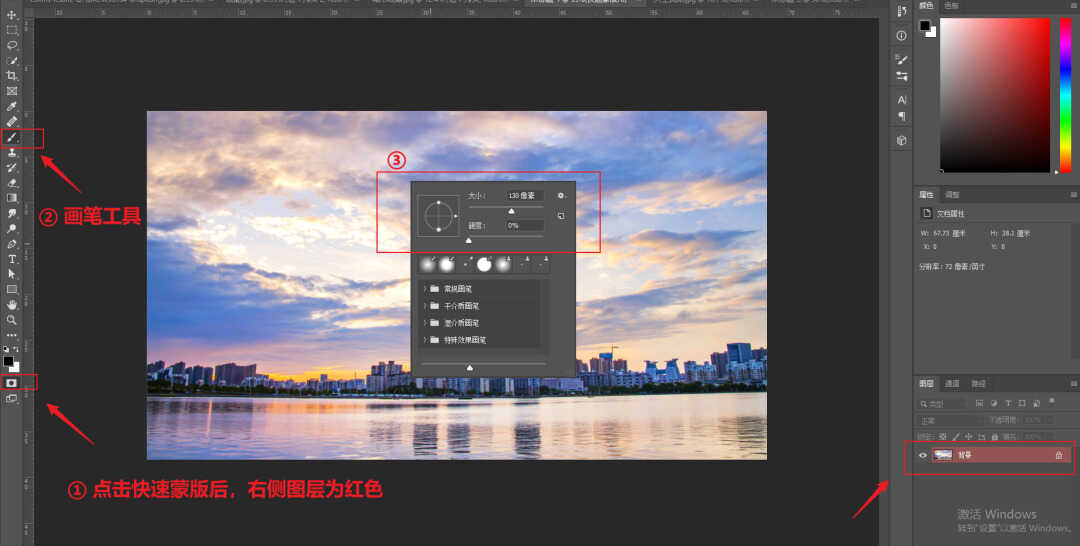Click the create new brush preset button
Screen dimensions: 1080x546
(x=561, y=216)
